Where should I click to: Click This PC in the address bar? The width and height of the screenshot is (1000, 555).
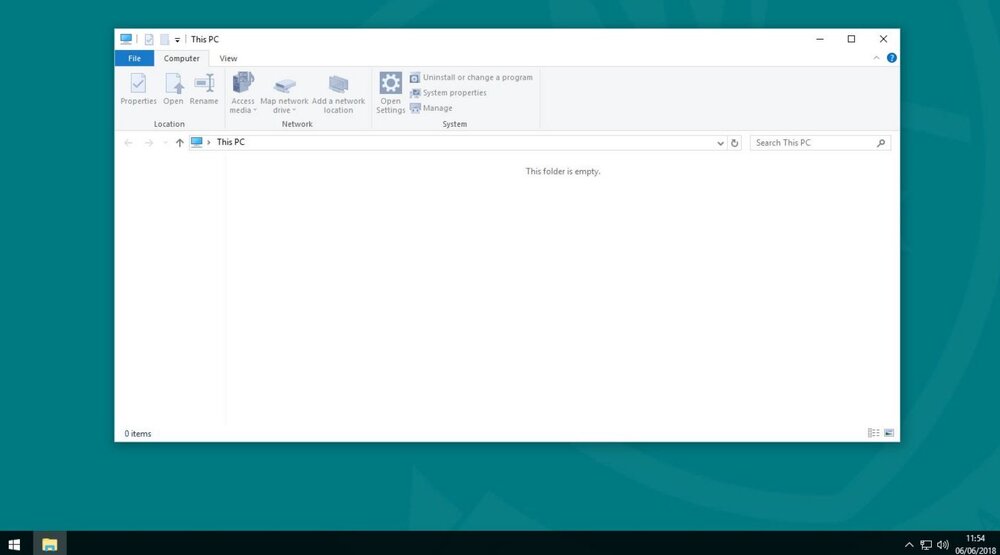[231, 142]
